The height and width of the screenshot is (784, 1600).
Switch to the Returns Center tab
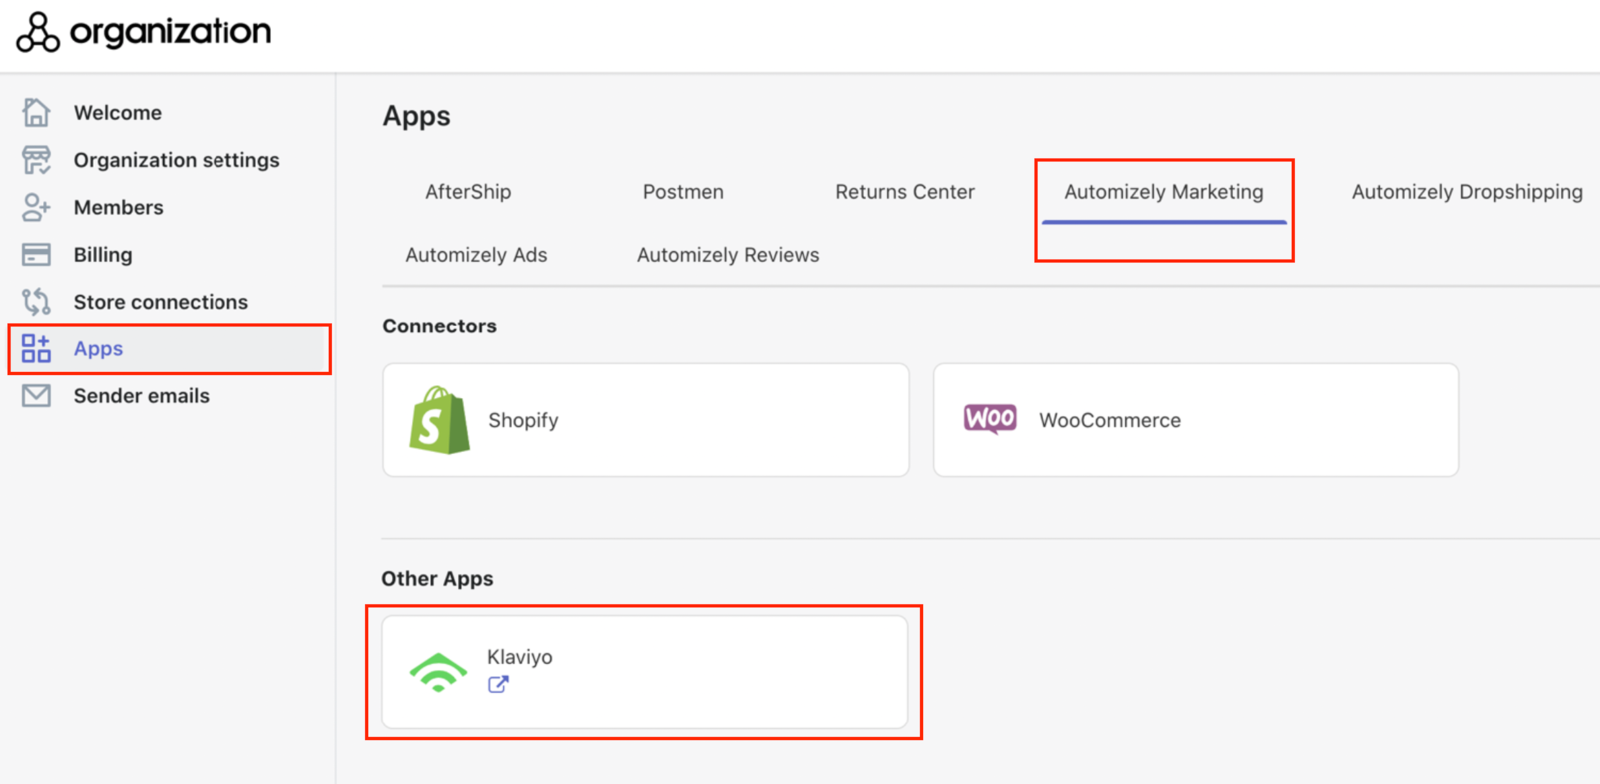coord(905,192)
